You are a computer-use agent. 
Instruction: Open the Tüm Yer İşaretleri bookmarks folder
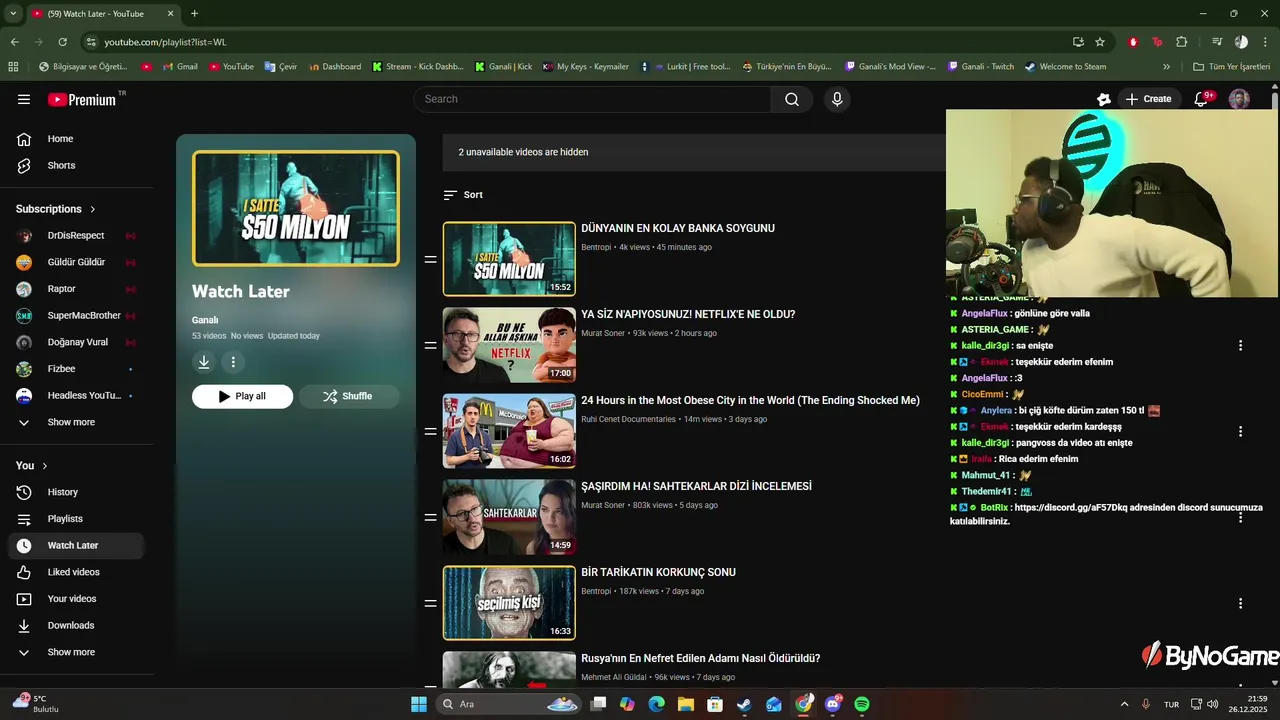[x=1232, y=67]
